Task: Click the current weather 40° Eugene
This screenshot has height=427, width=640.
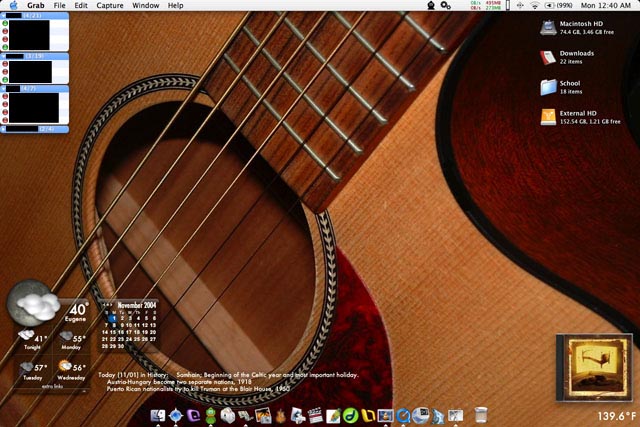Action: click(76, 312)
